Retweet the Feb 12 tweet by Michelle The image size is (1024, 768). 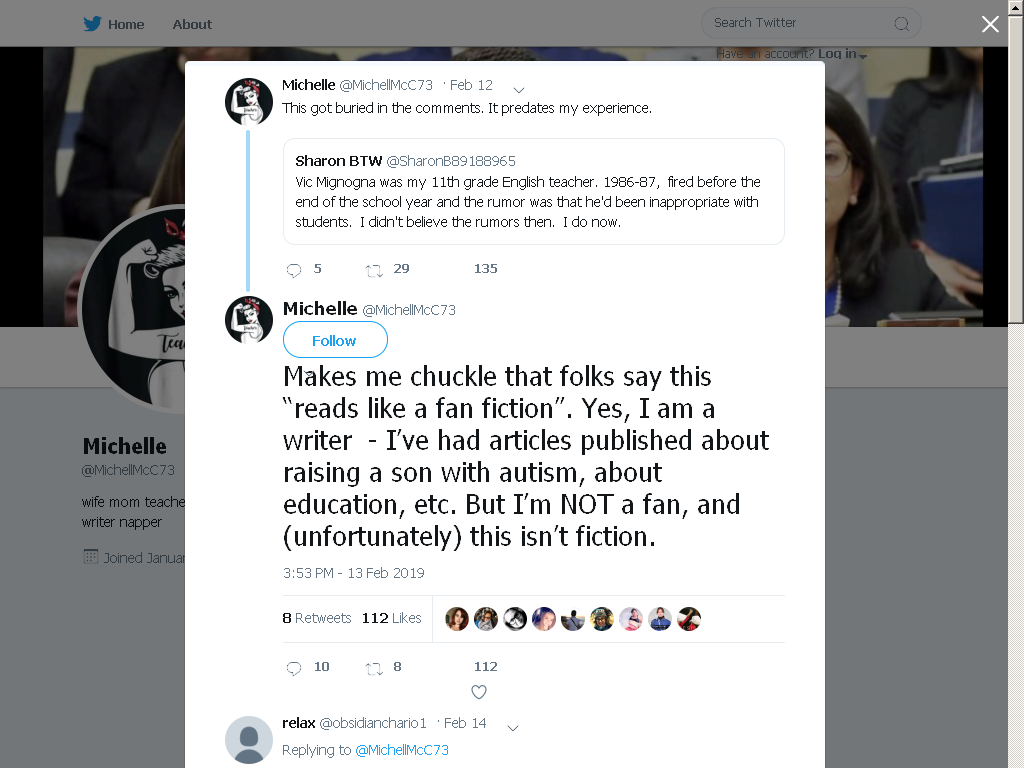[x=374, y=270]
